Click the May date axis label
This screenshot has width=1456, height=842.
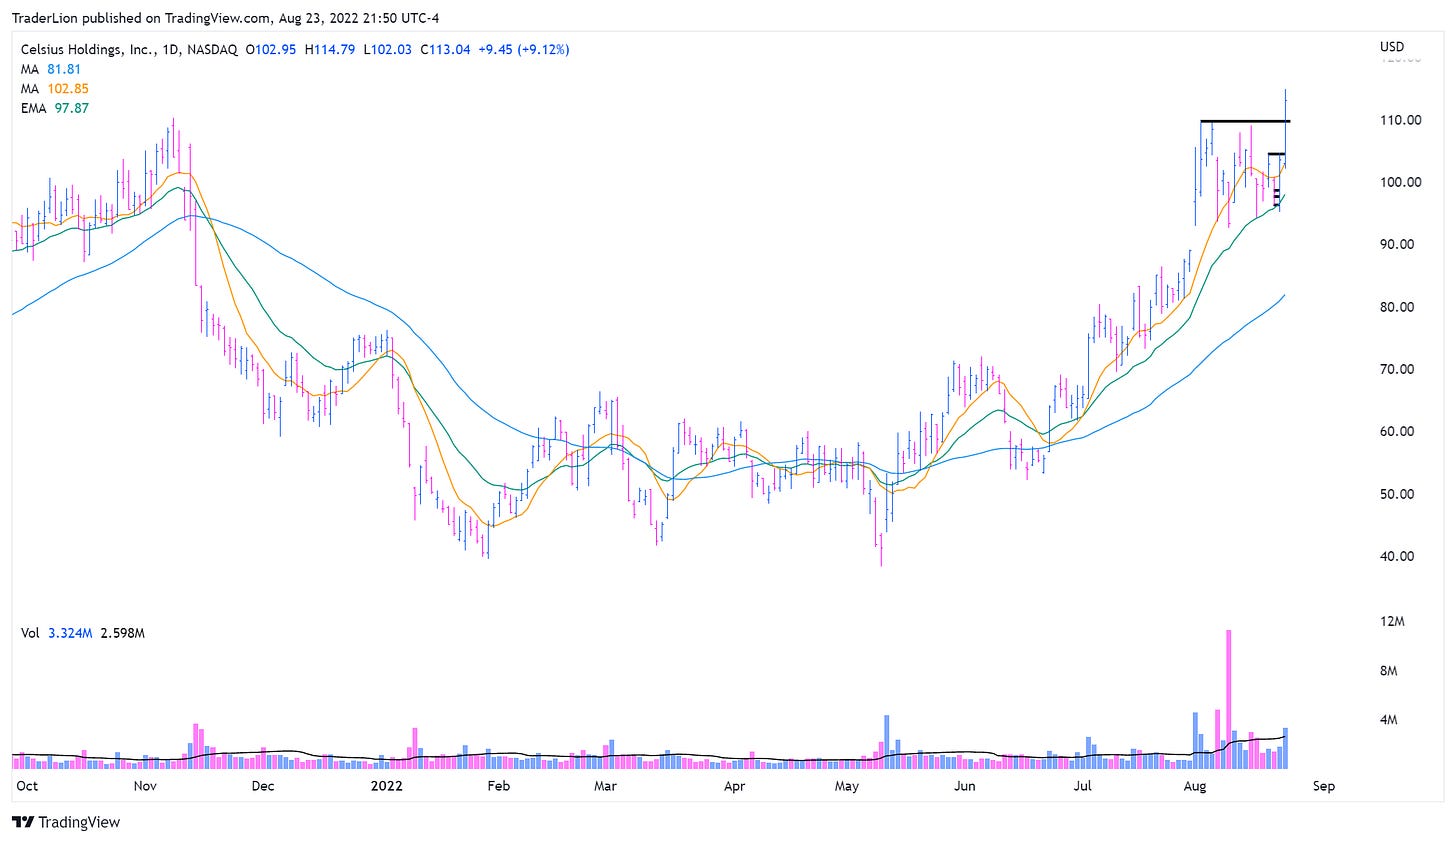tap(847, 786)
